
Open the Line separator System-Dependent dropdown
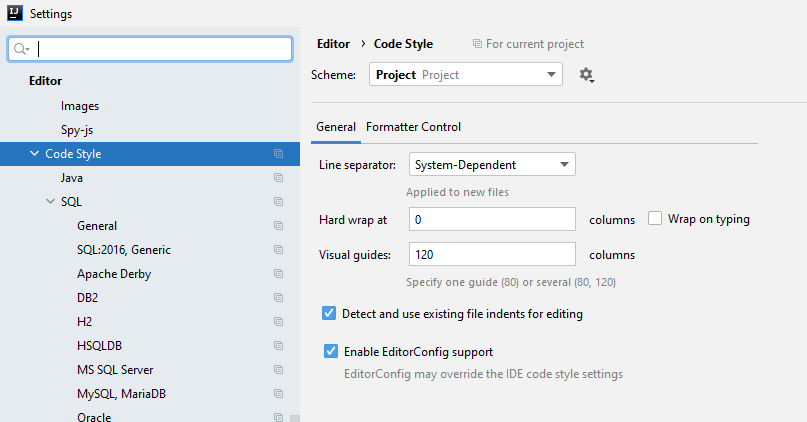click(x=492, y=165)
